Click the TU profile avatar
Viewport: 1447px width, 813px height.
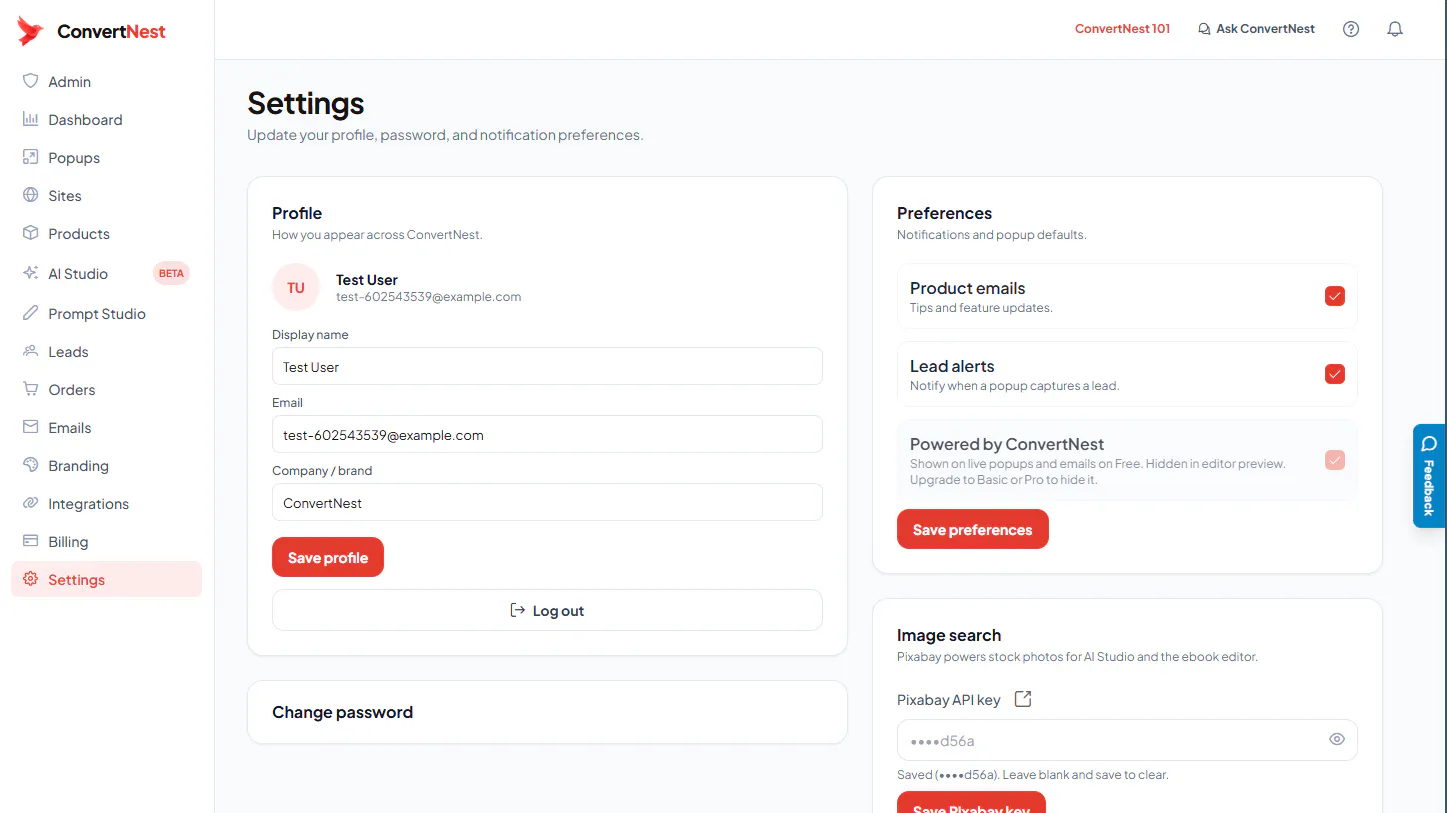click(296, 288)
